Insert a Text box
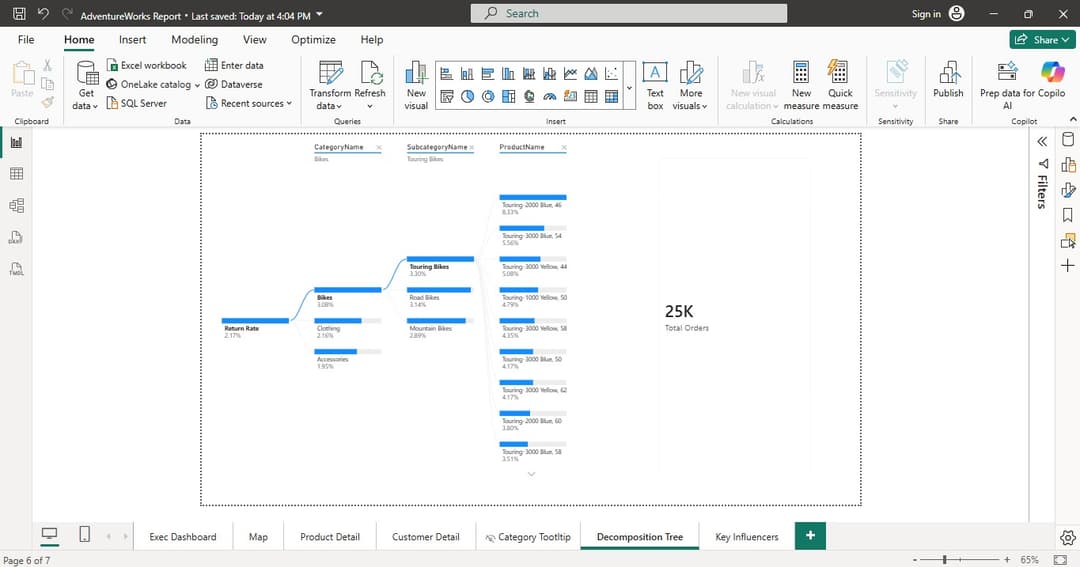The height and width of the screenshot is (567, 1080). (x=655, y=85)
